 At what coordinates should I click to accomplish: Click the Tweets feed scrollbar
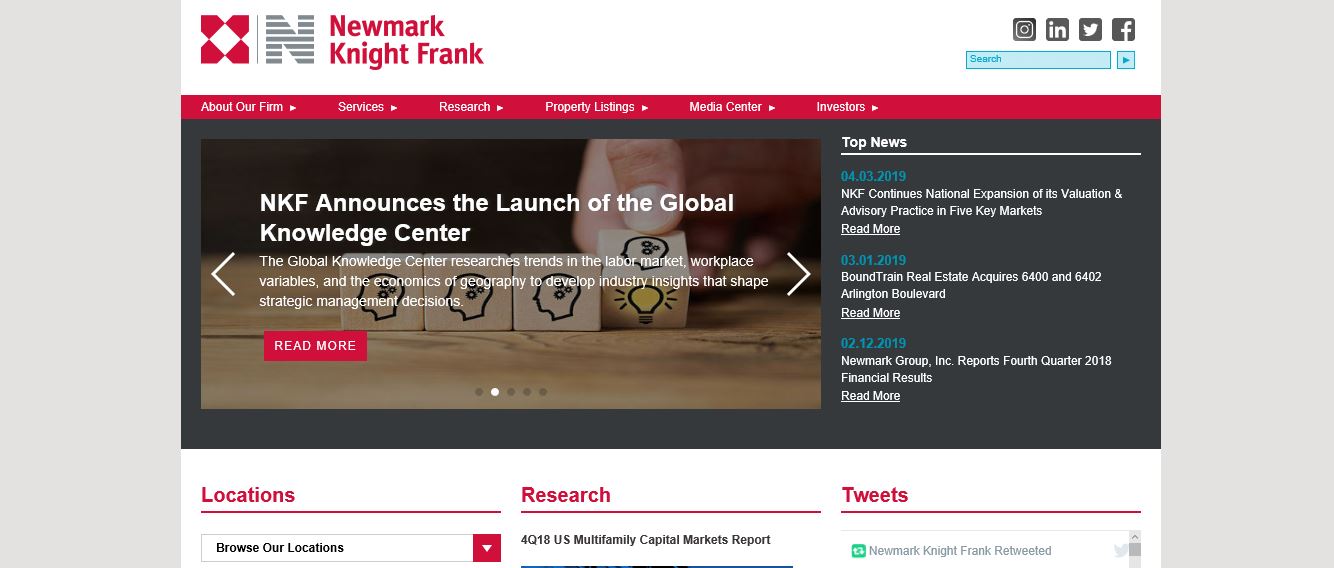tap(1134, 551)
